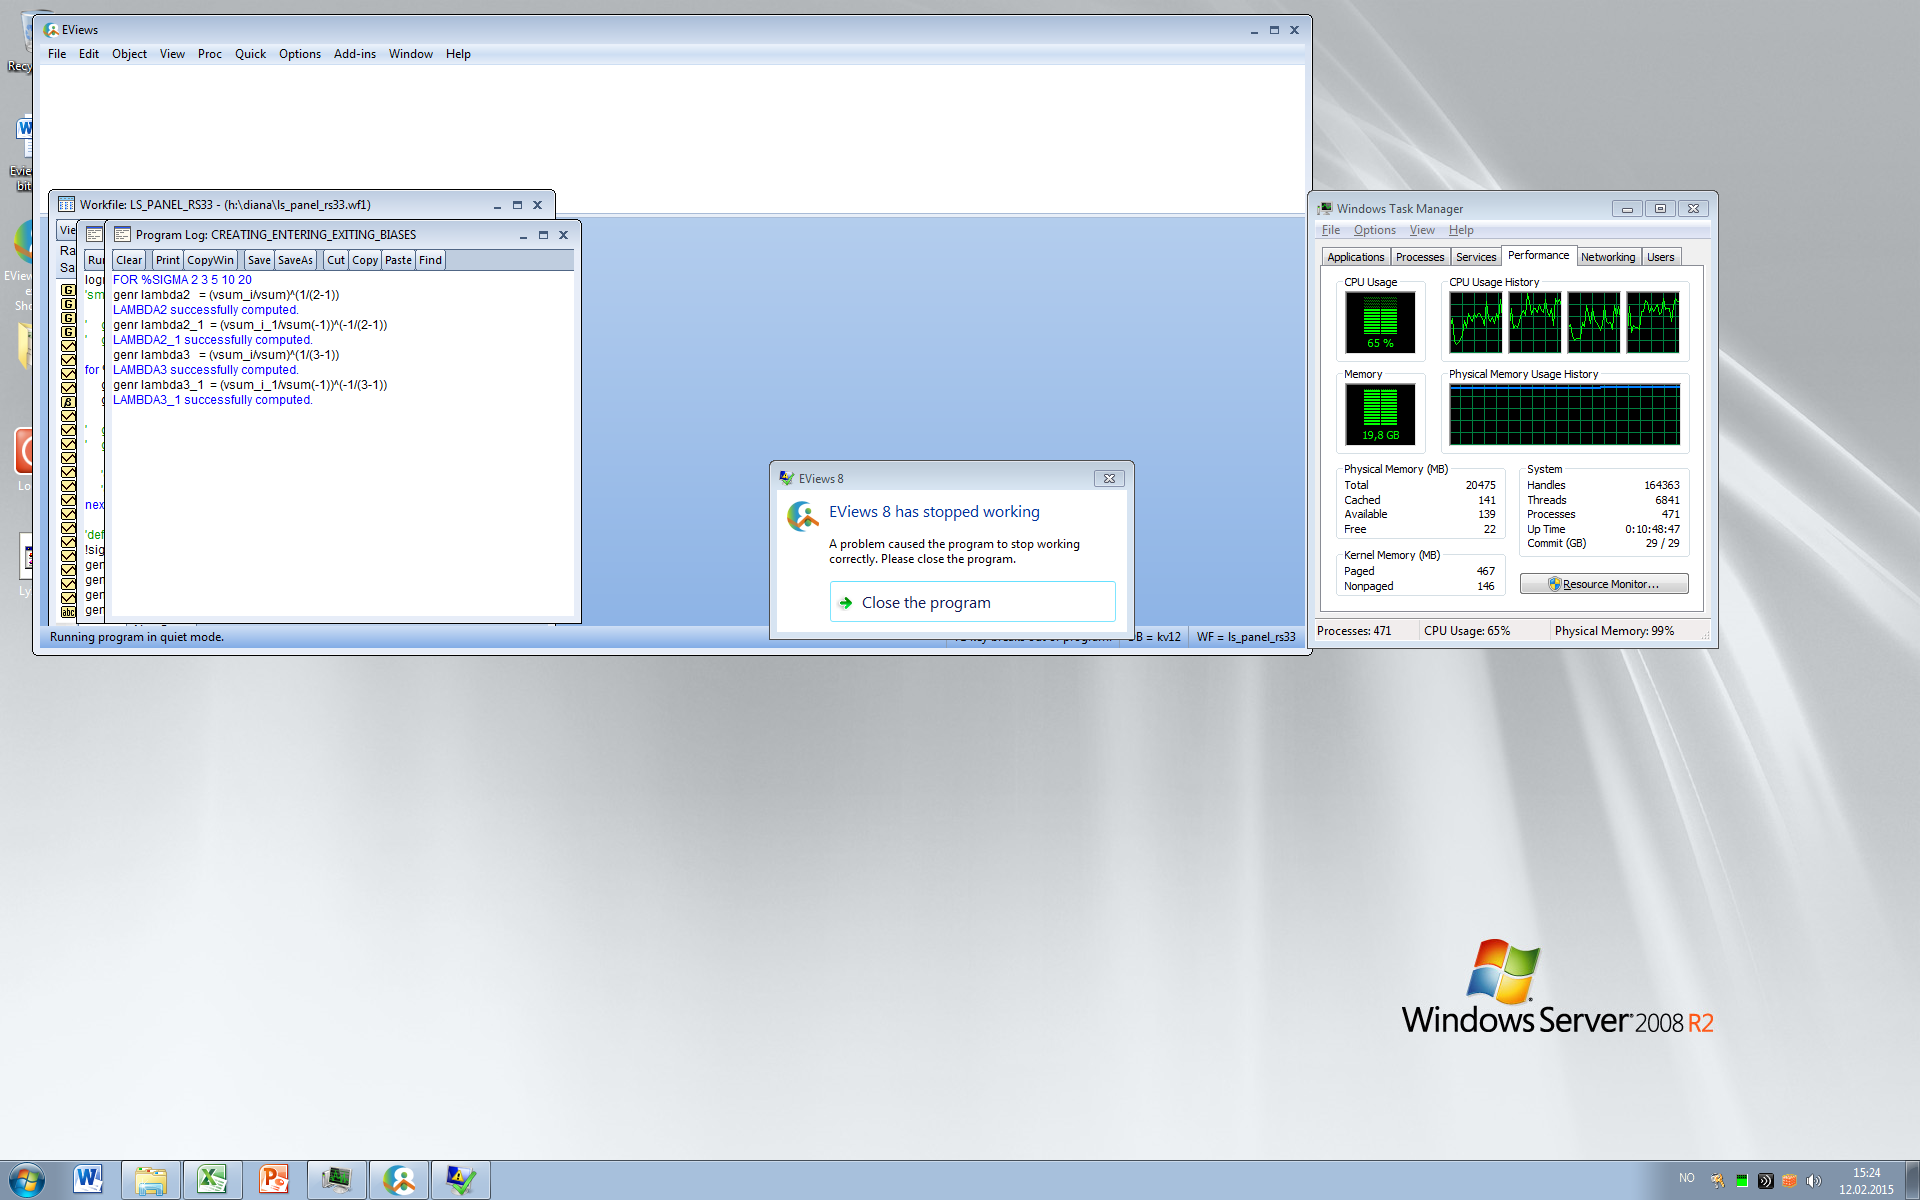Click the black wireless tray icon

click(1766, 1181)
